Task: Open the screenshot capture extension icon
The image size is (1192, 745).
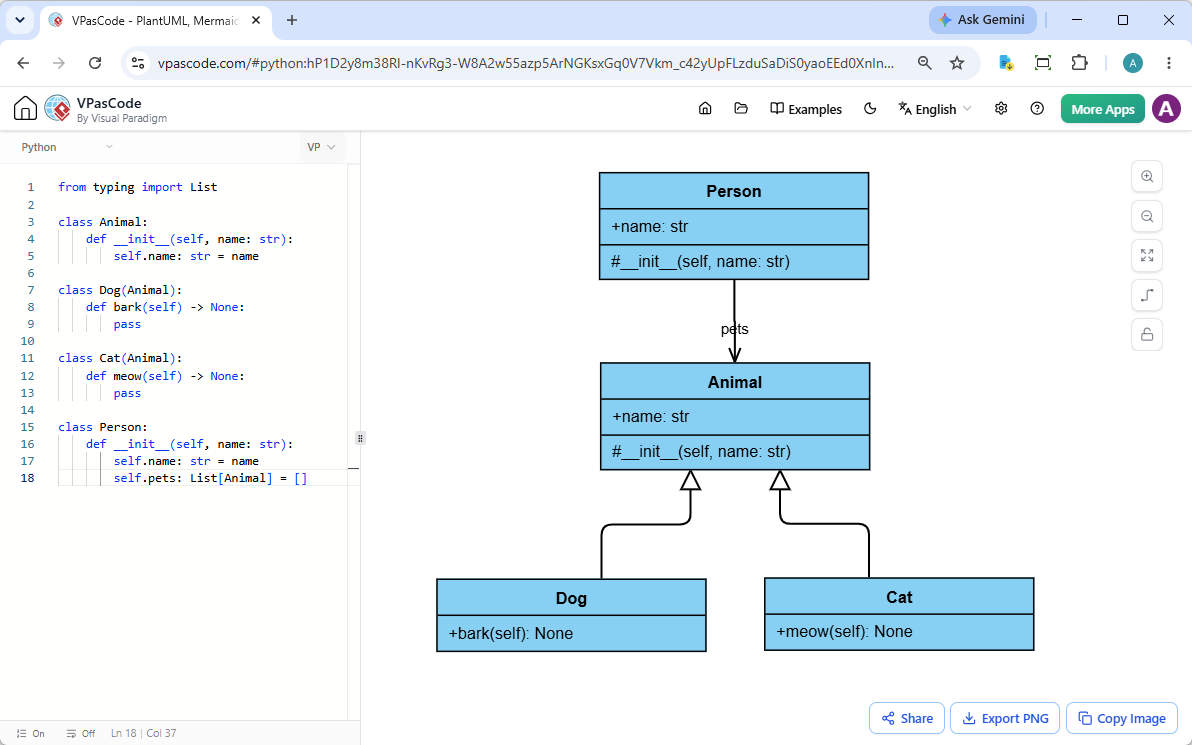Action: [x=1043, y=63]
